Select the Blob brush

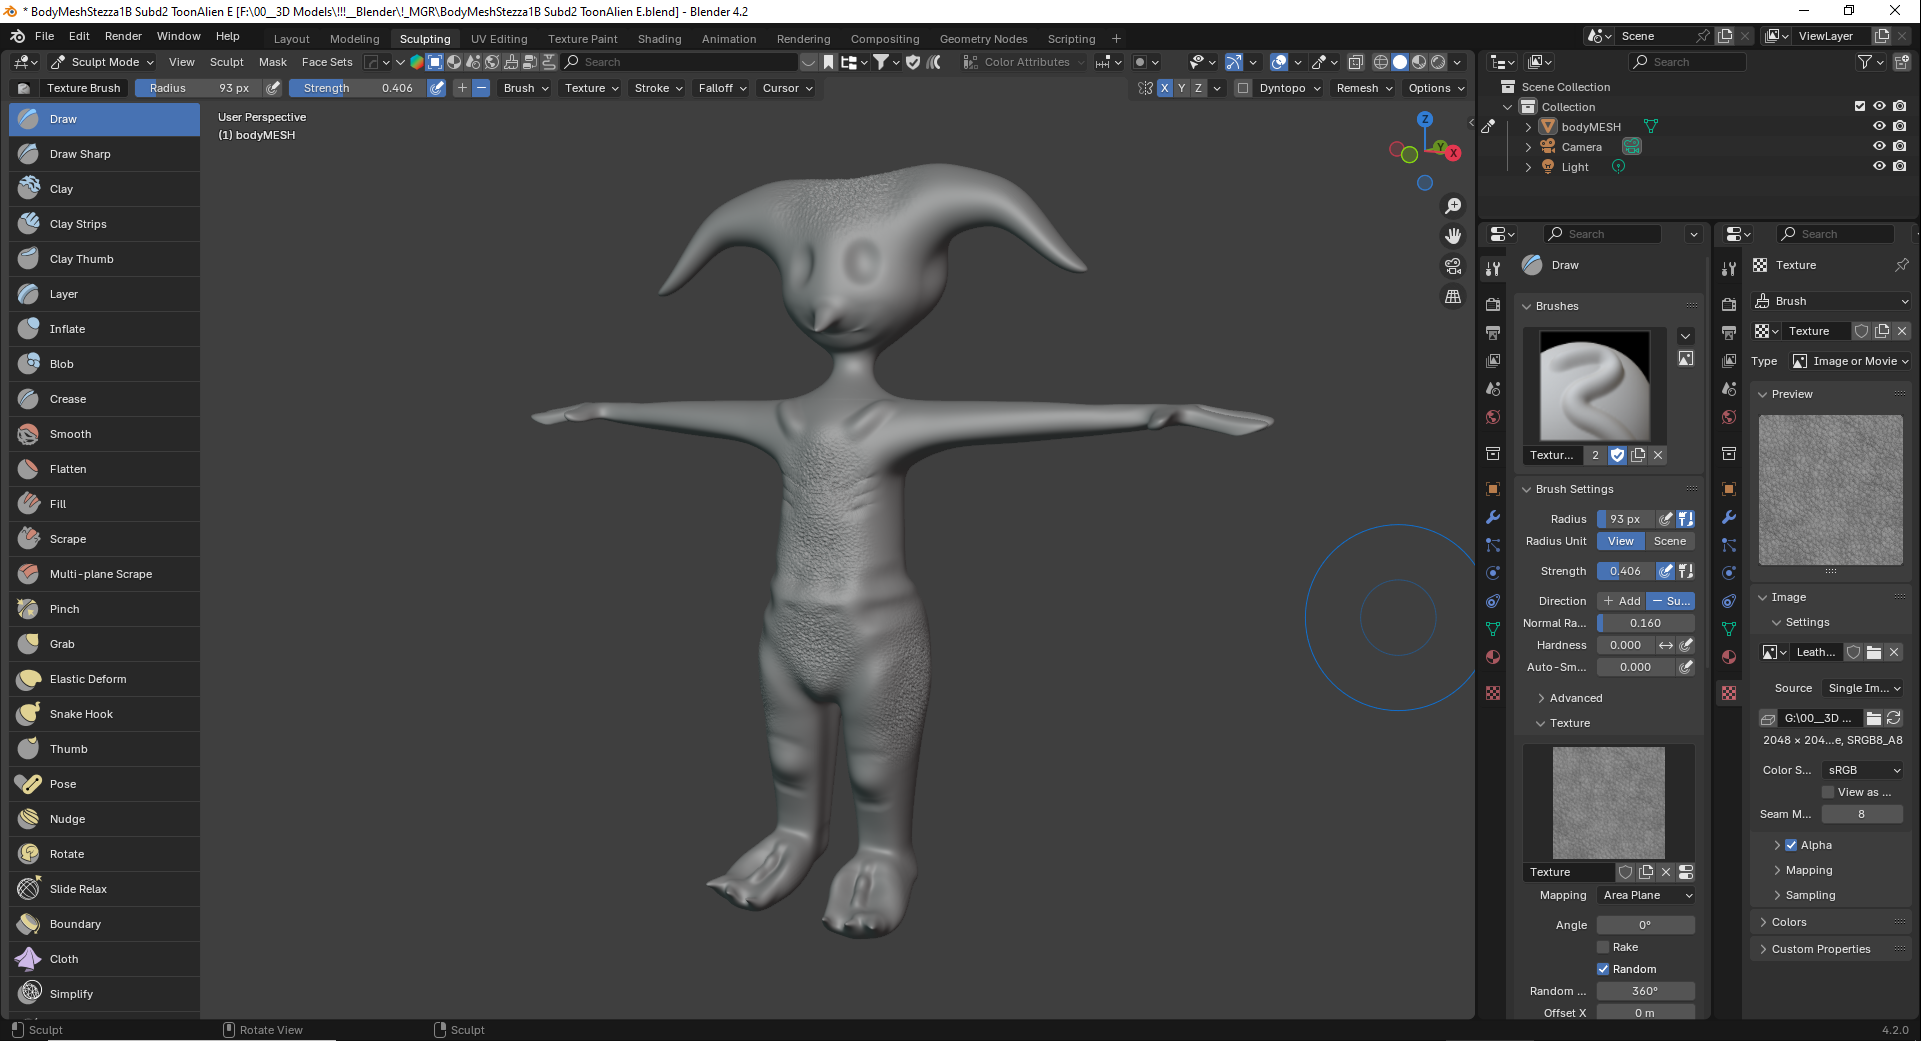pyautogui.click(x=105, y=364)
